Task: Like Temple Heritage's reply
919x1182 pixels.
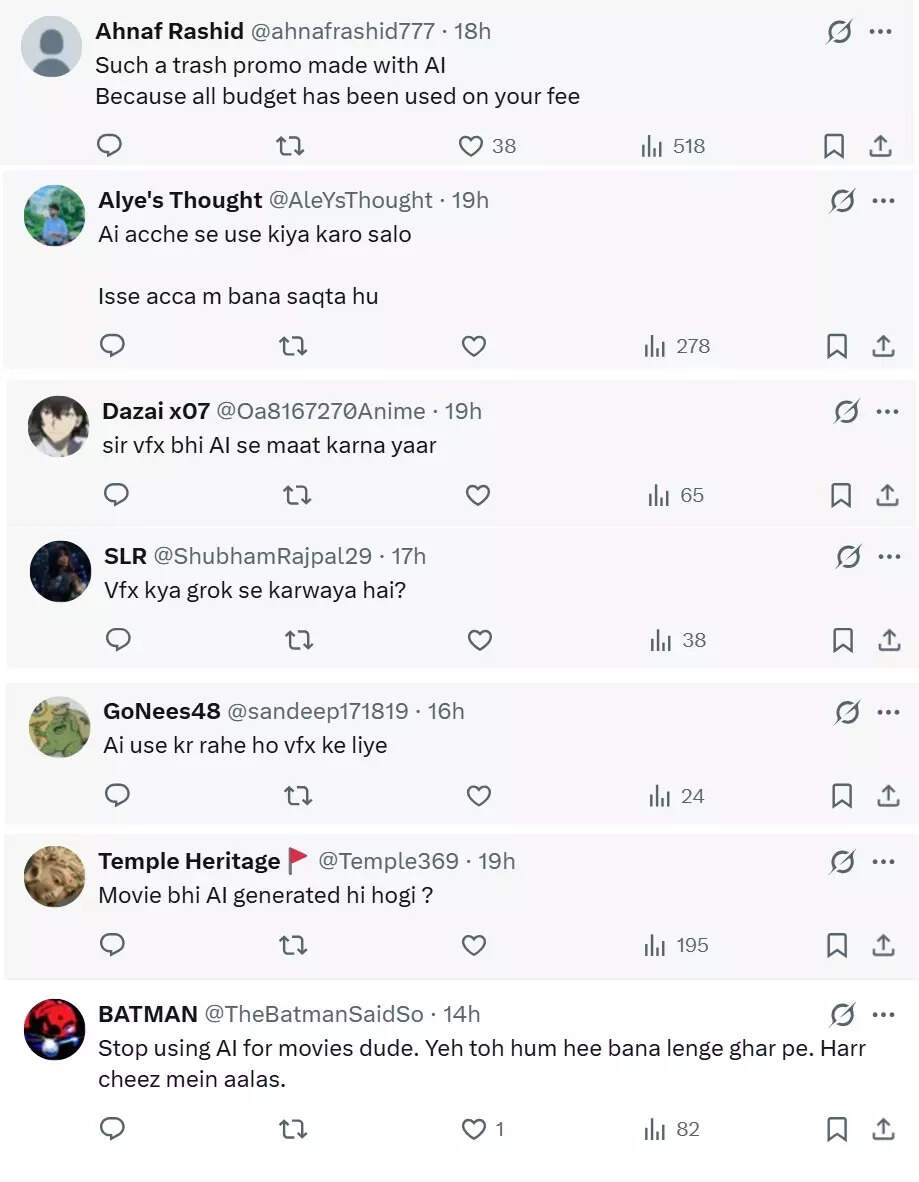Action: [473, 945]
